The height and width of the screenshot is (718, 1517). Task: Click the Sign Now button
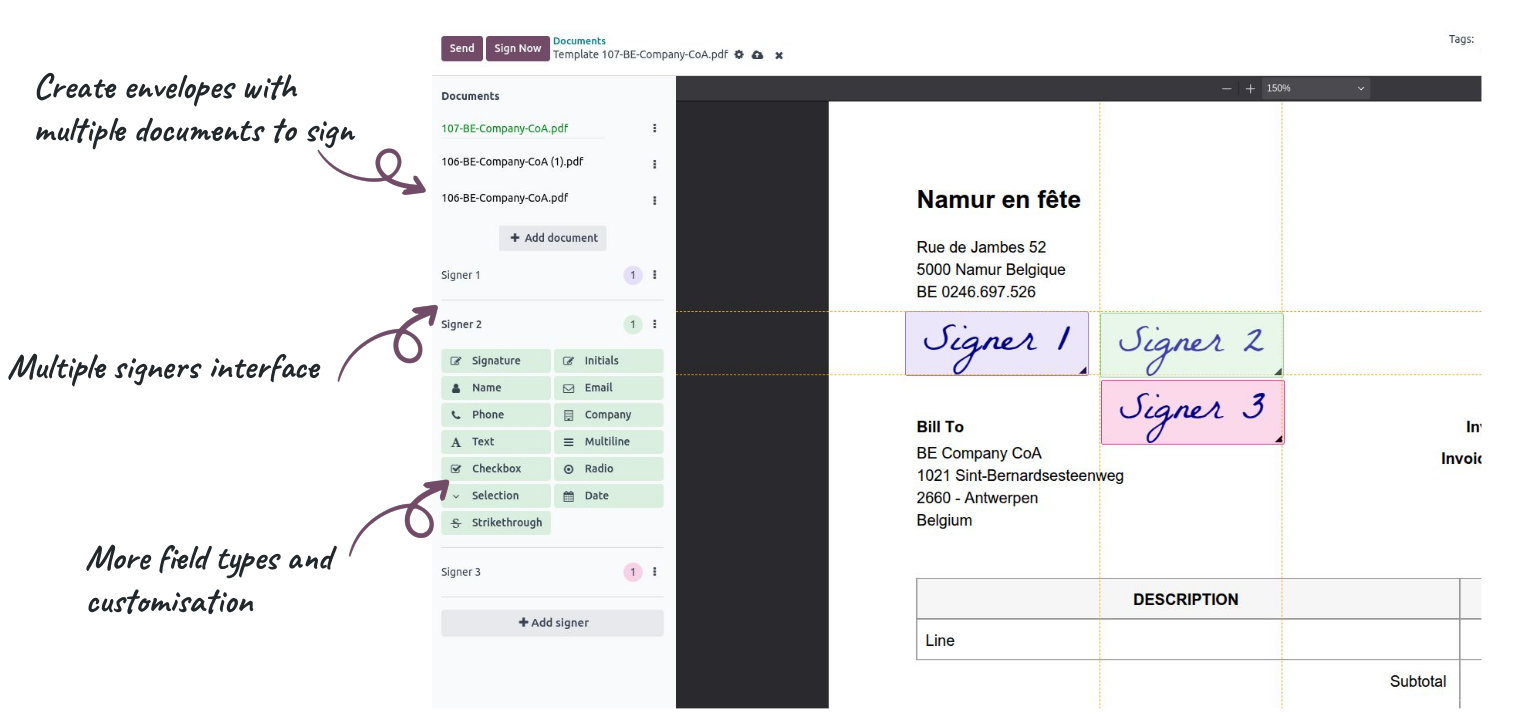point(517,48)
